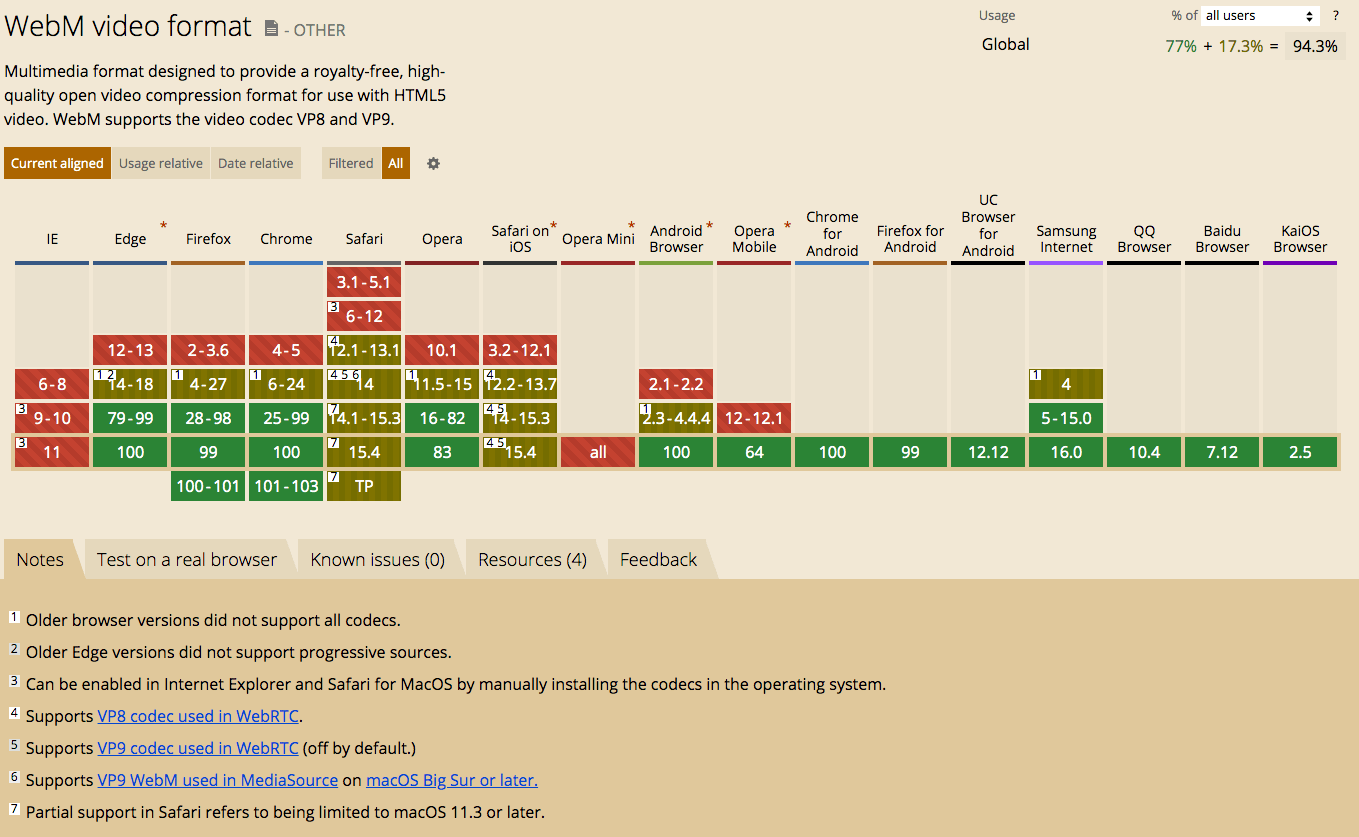The image size is (1359, 837).
Task: Switch to 'Usage relative' view
Action: pyautogui.click(x=160, y=163)
